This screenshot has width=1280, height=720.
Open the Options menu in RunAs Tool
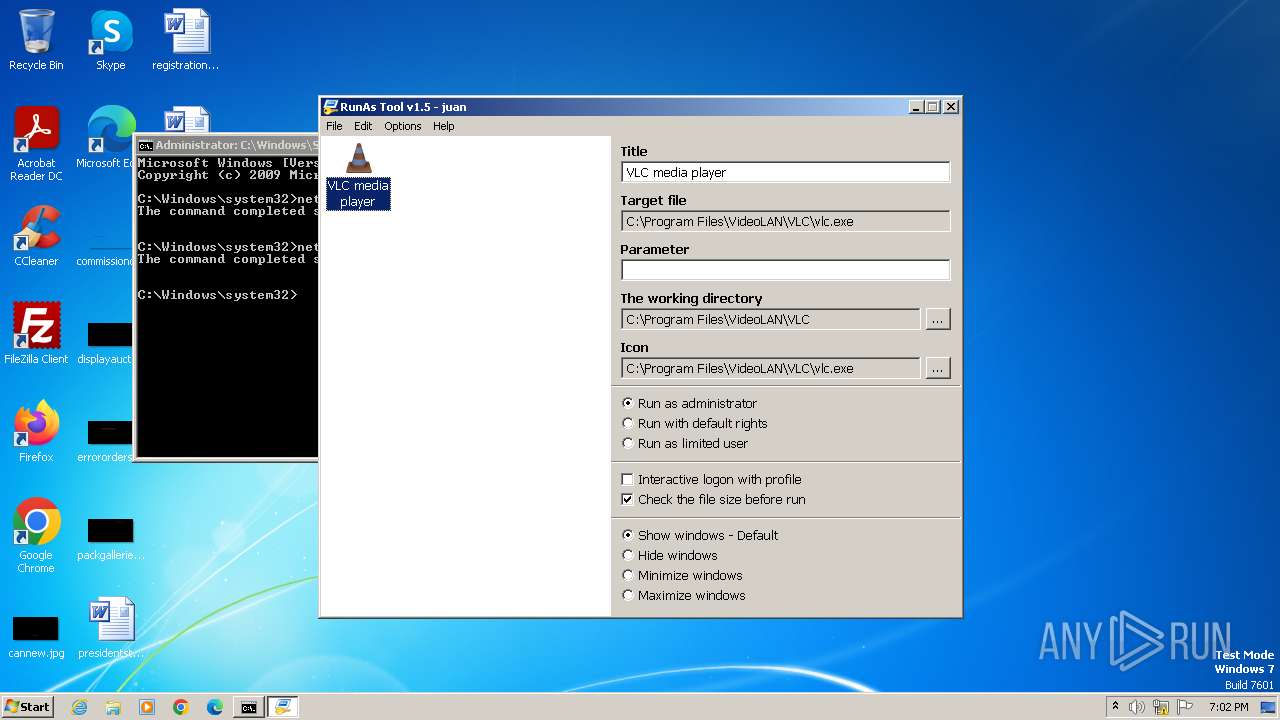click(403, 126)
